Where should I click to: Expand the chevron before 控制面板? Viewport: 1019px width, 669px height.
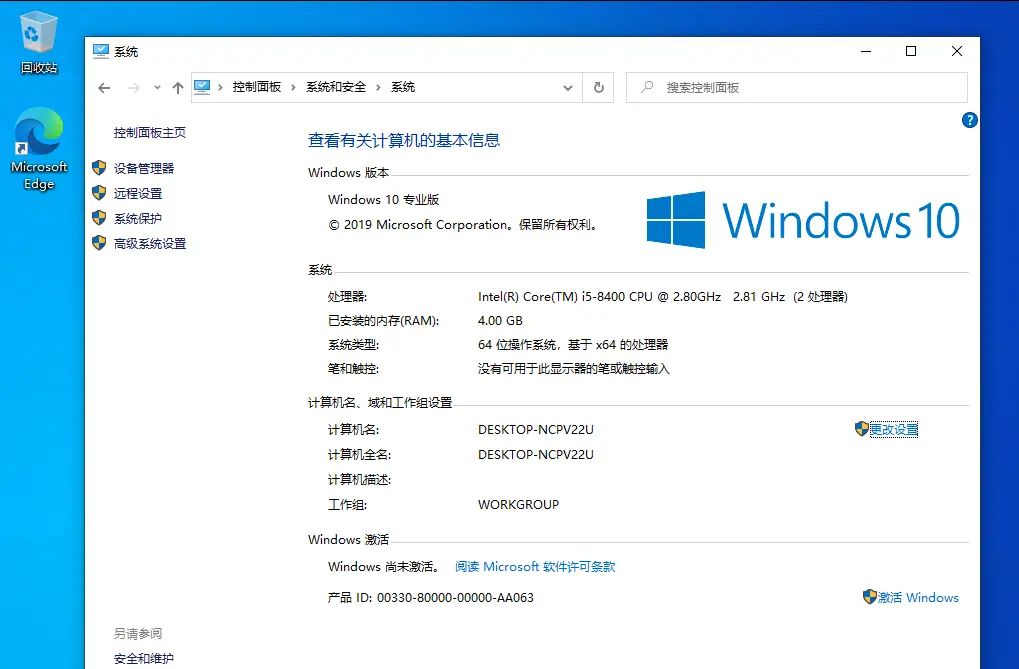click(220, 87)
